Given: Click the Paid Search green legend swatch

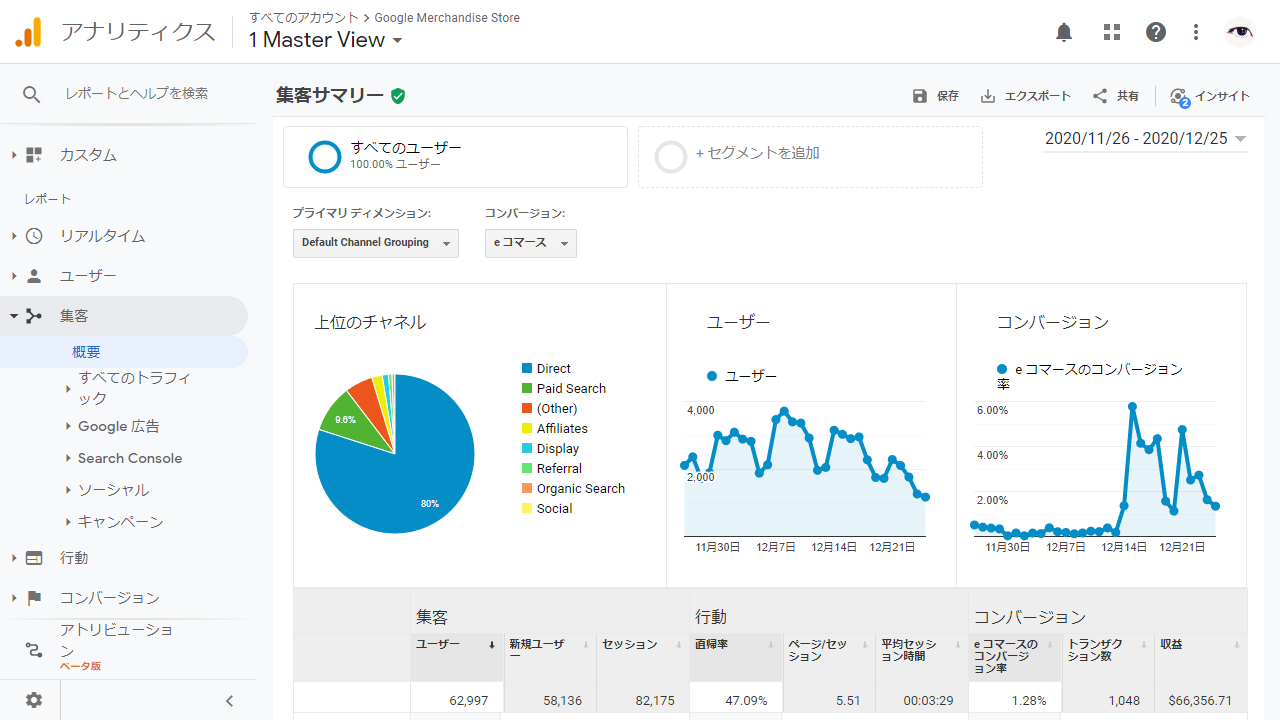Looking at the screenshot, I should [527, 389].
